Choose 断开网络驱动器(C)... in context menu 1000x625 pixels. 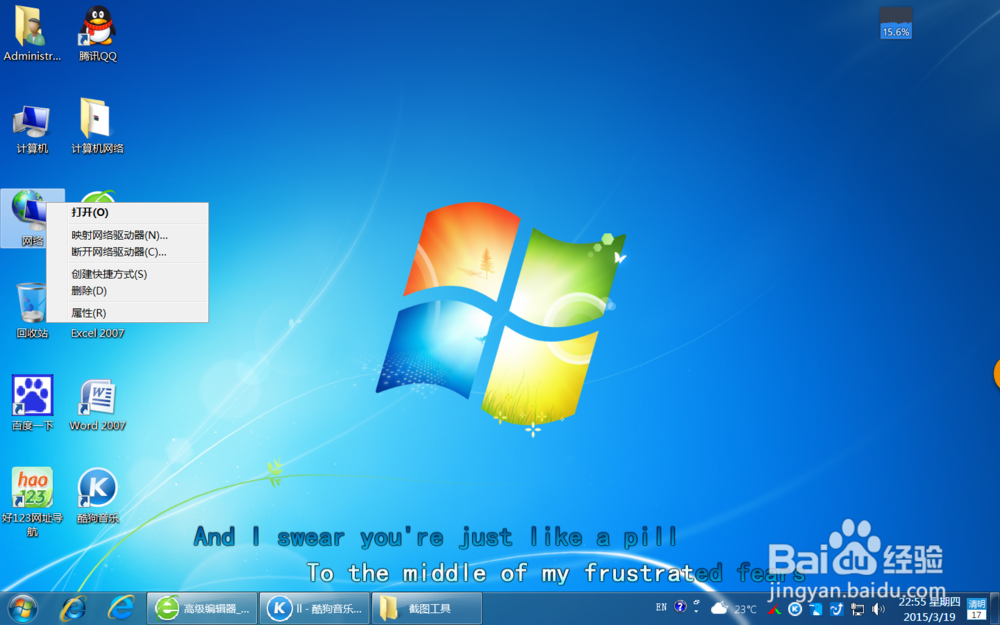[x=128, y=252]
